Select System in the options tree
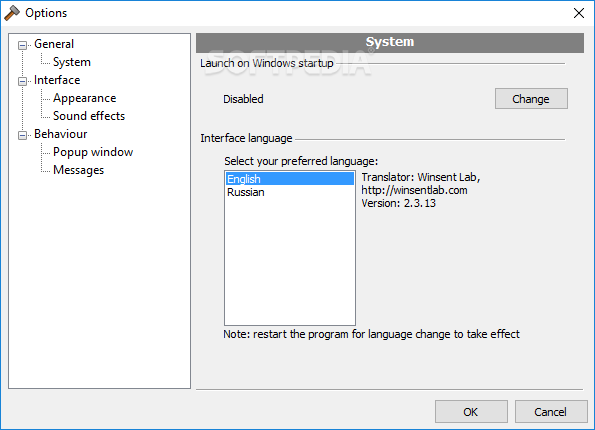 coord(72,62)
